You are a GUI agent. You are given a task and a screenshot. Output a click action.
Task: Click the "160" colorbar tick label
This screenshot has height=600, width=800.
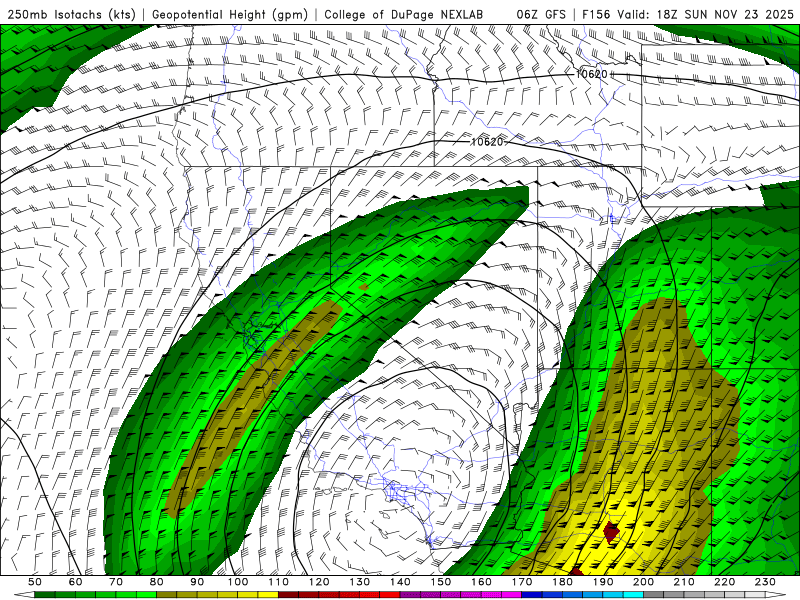[x=481, y=582]
